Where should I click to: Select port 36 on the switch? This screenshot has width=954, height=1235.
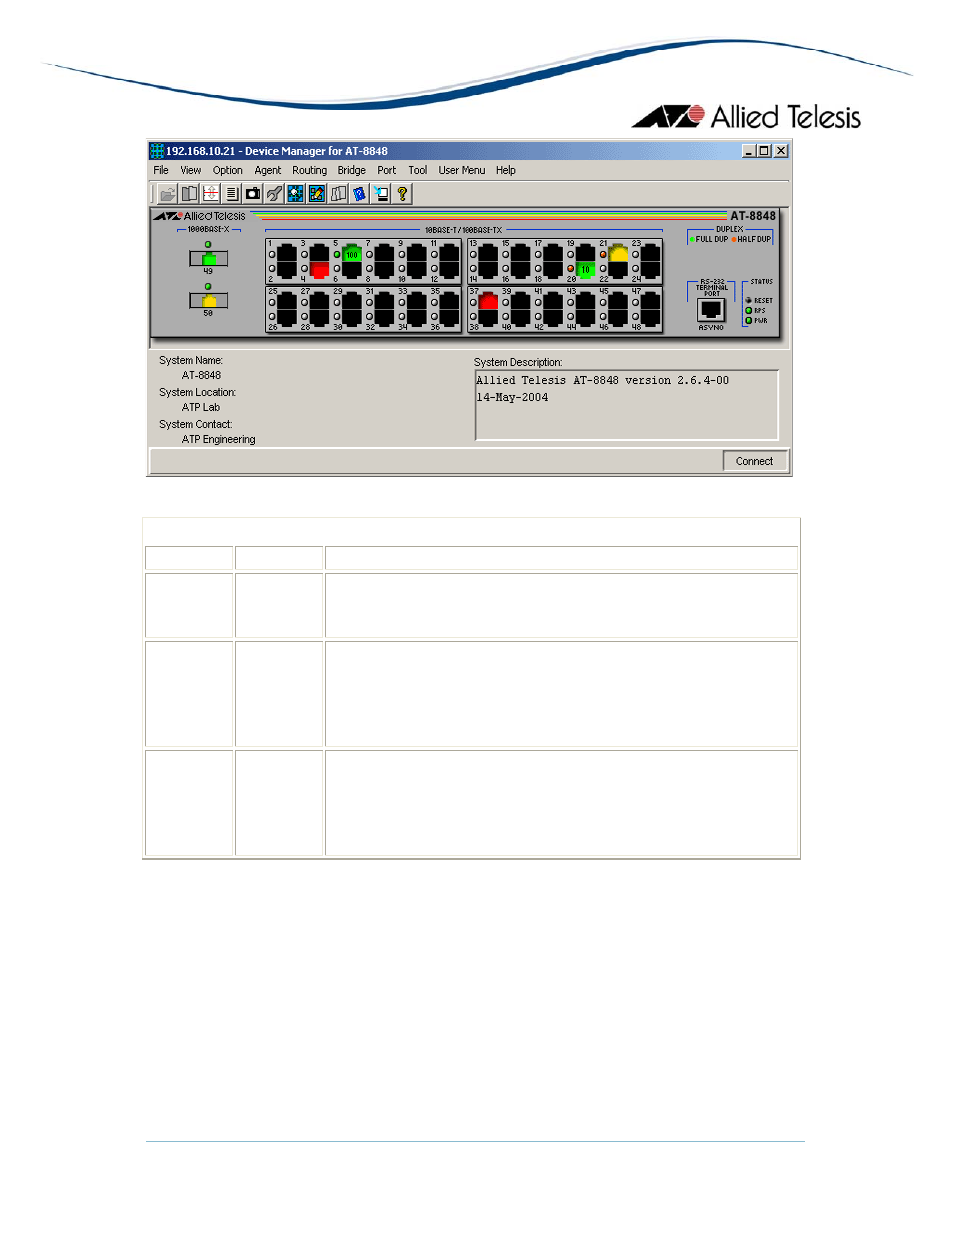pyautogui.click(x=450, y=317)
